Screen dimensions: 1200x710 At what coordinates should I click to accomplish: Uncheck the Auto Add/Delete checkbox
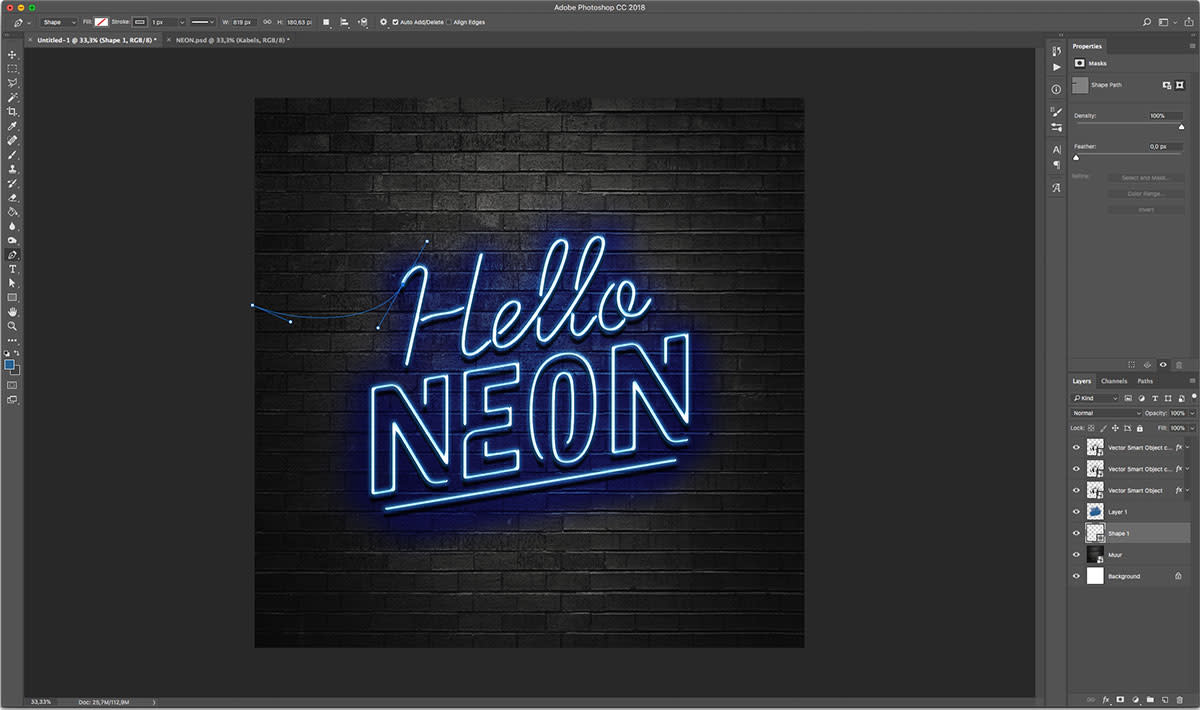395,22
